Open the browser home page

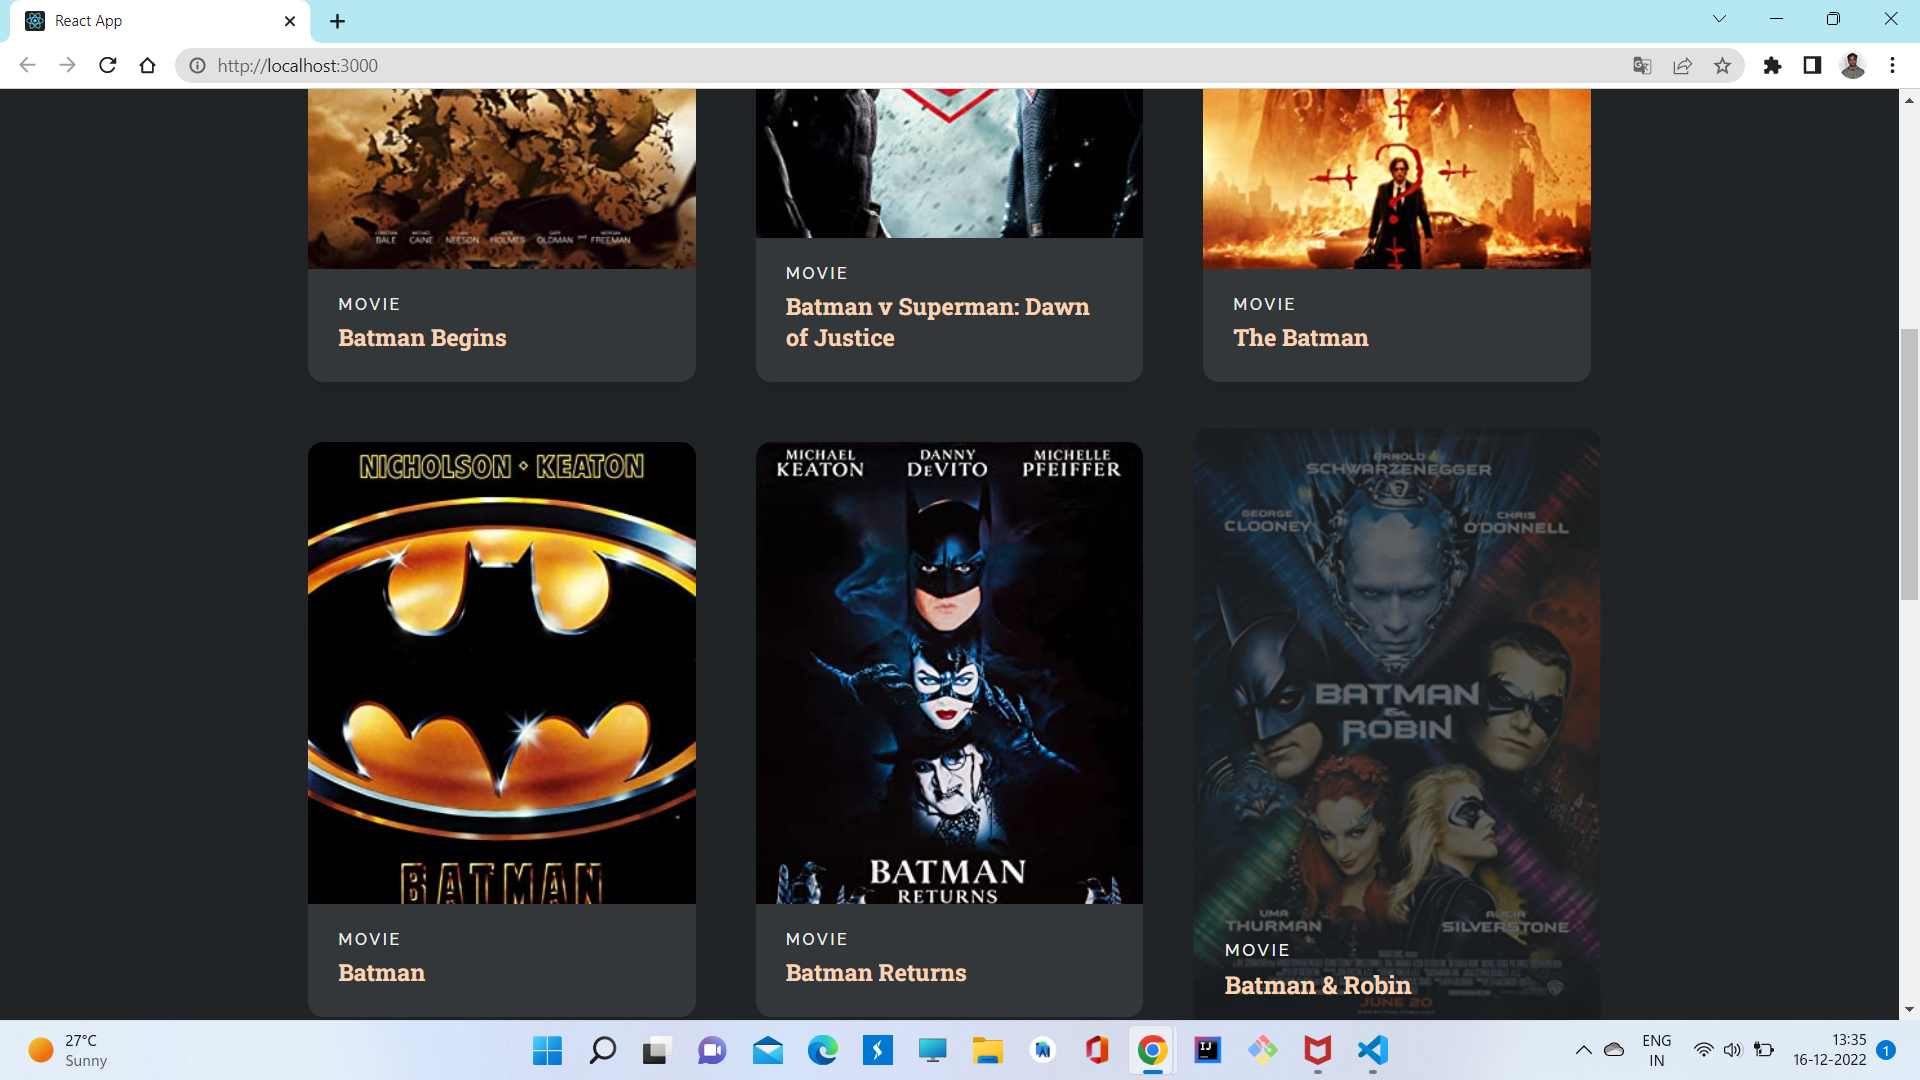click(148, 65)
